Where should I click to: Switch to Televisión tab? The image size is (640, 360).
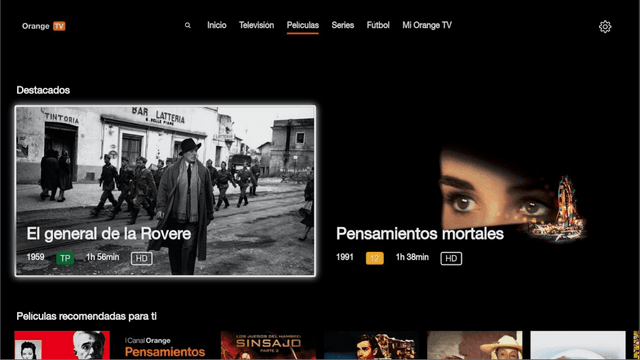tap(256, 25)
